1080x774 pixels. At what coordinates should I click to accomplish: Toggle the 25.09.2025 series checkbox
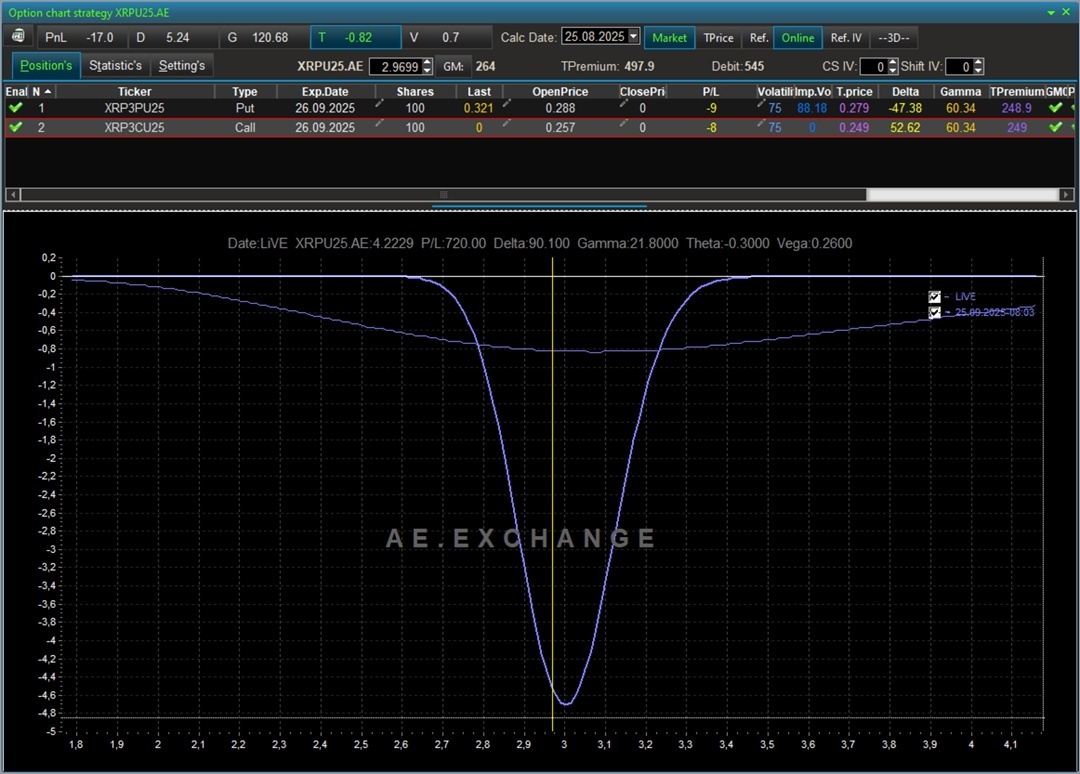[x=935, y=313]
